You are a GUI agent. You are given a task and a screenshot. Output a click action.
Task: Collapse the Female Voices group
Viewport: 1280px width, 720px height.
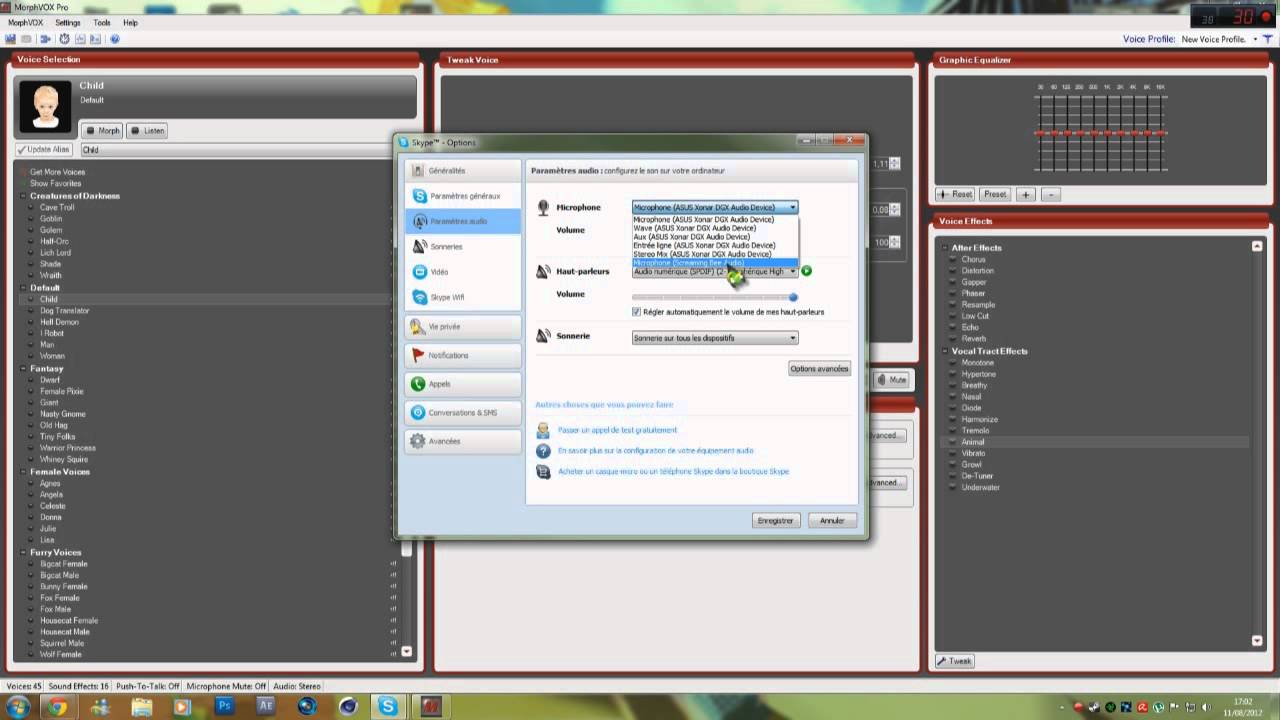[24, 472]
